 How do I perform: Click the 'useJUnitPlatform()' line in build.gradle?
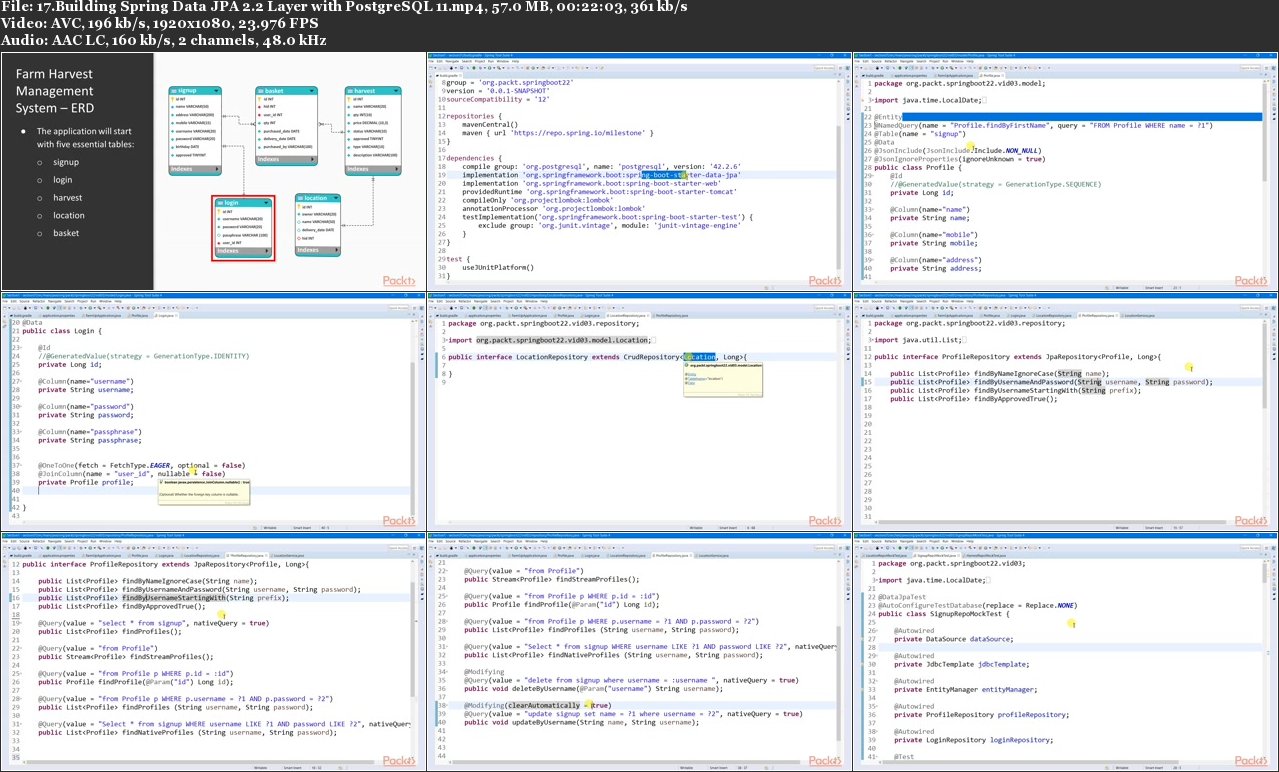[x=498, y=267]
